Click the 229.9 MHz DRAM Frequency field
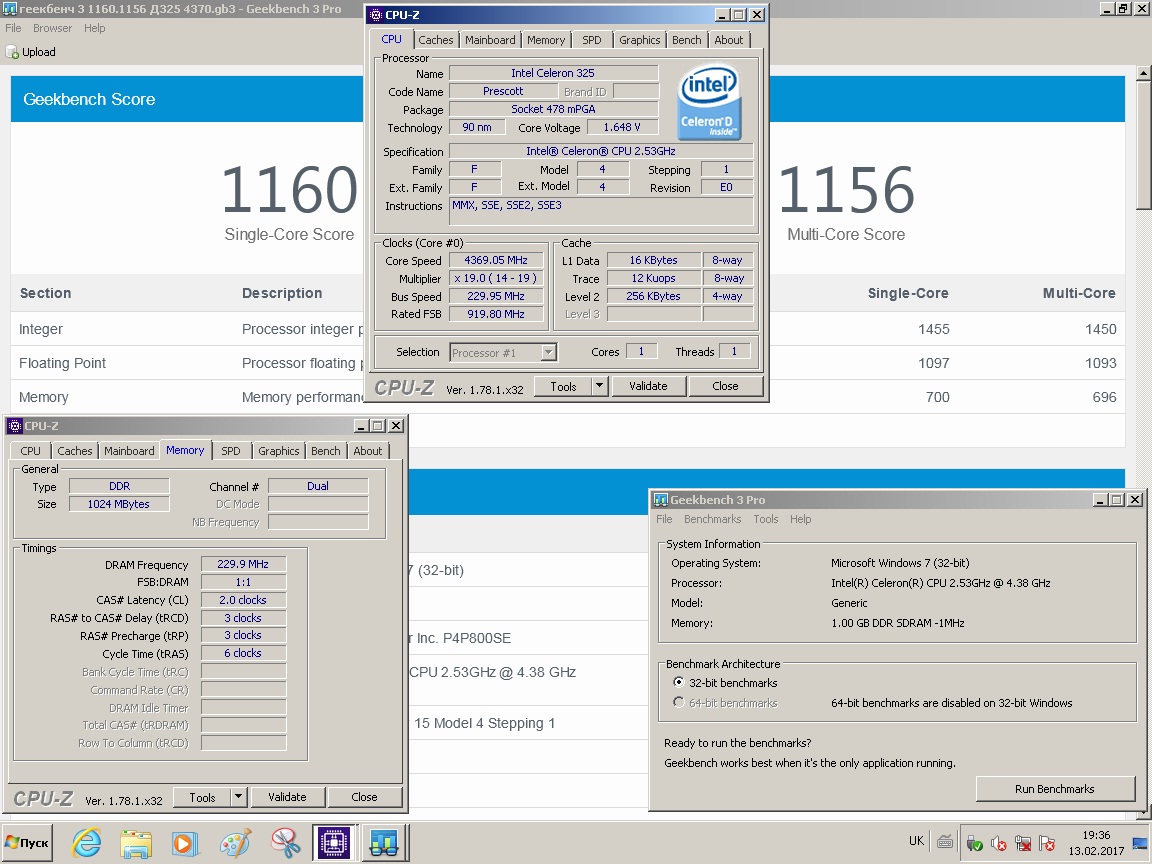Screen dimensions: 1152x864 243,564
